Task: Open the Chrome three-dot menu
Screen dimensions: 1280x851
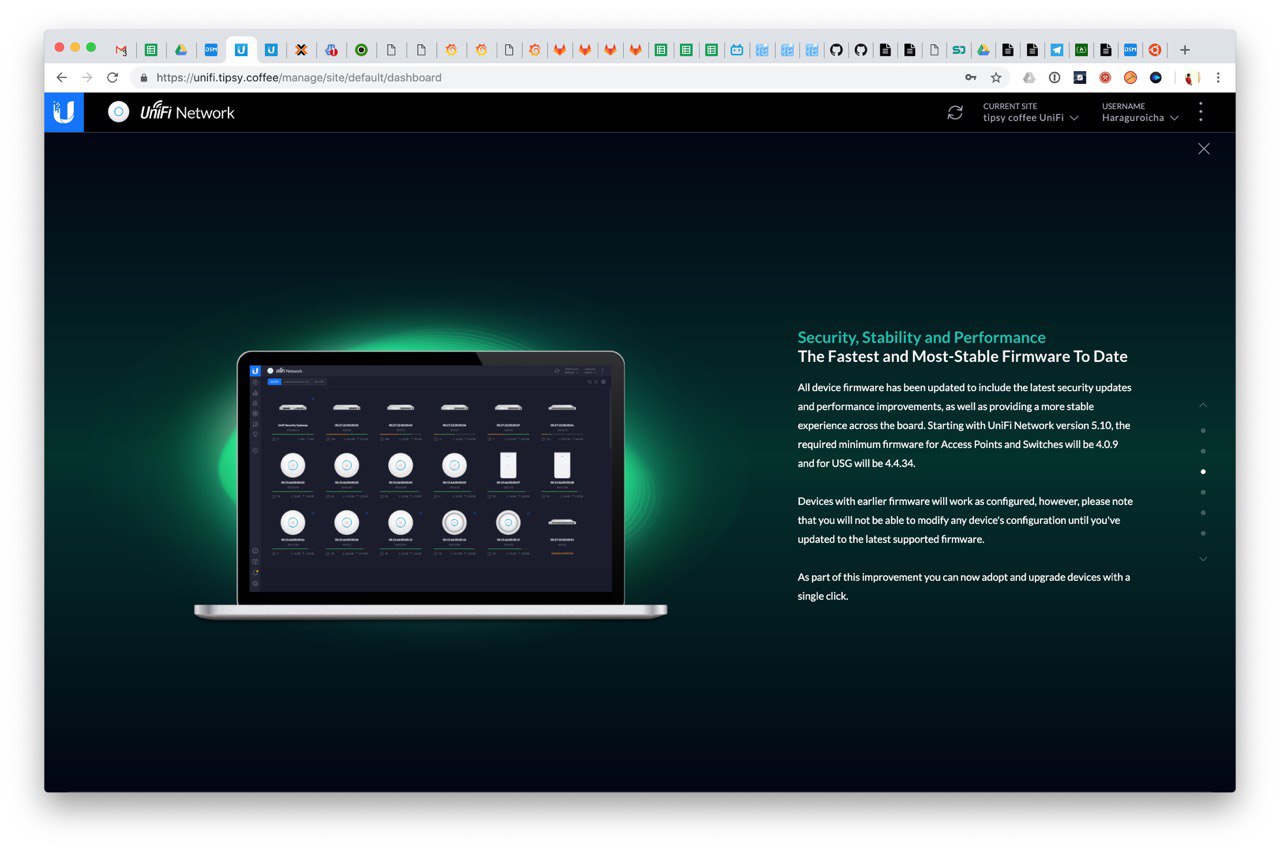Action: [x=1217, y=77]
